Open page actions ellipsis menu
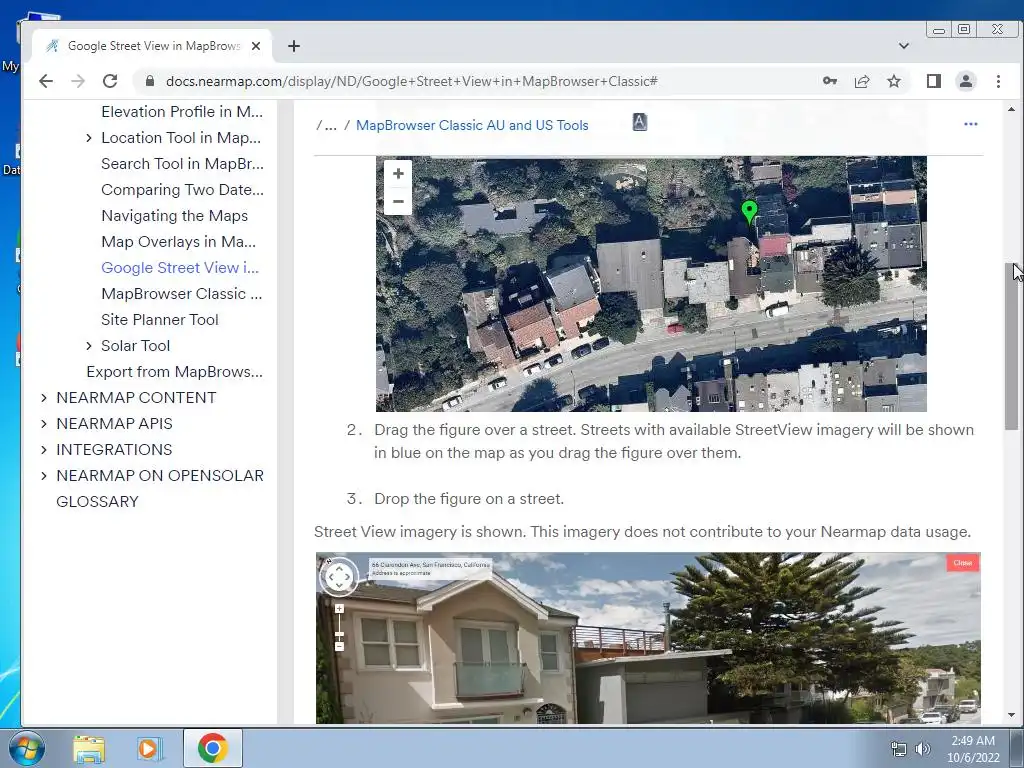The width and height of the screenshot is (1024, 768). (970, 124)
